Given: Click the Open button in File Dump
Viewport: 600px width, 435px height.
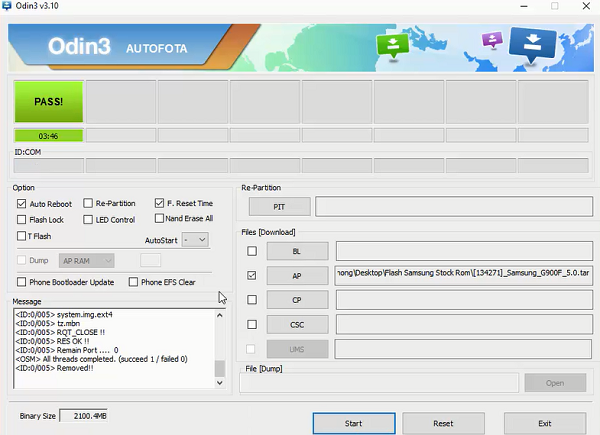Looking at the screenshot, I should point(555,383).
